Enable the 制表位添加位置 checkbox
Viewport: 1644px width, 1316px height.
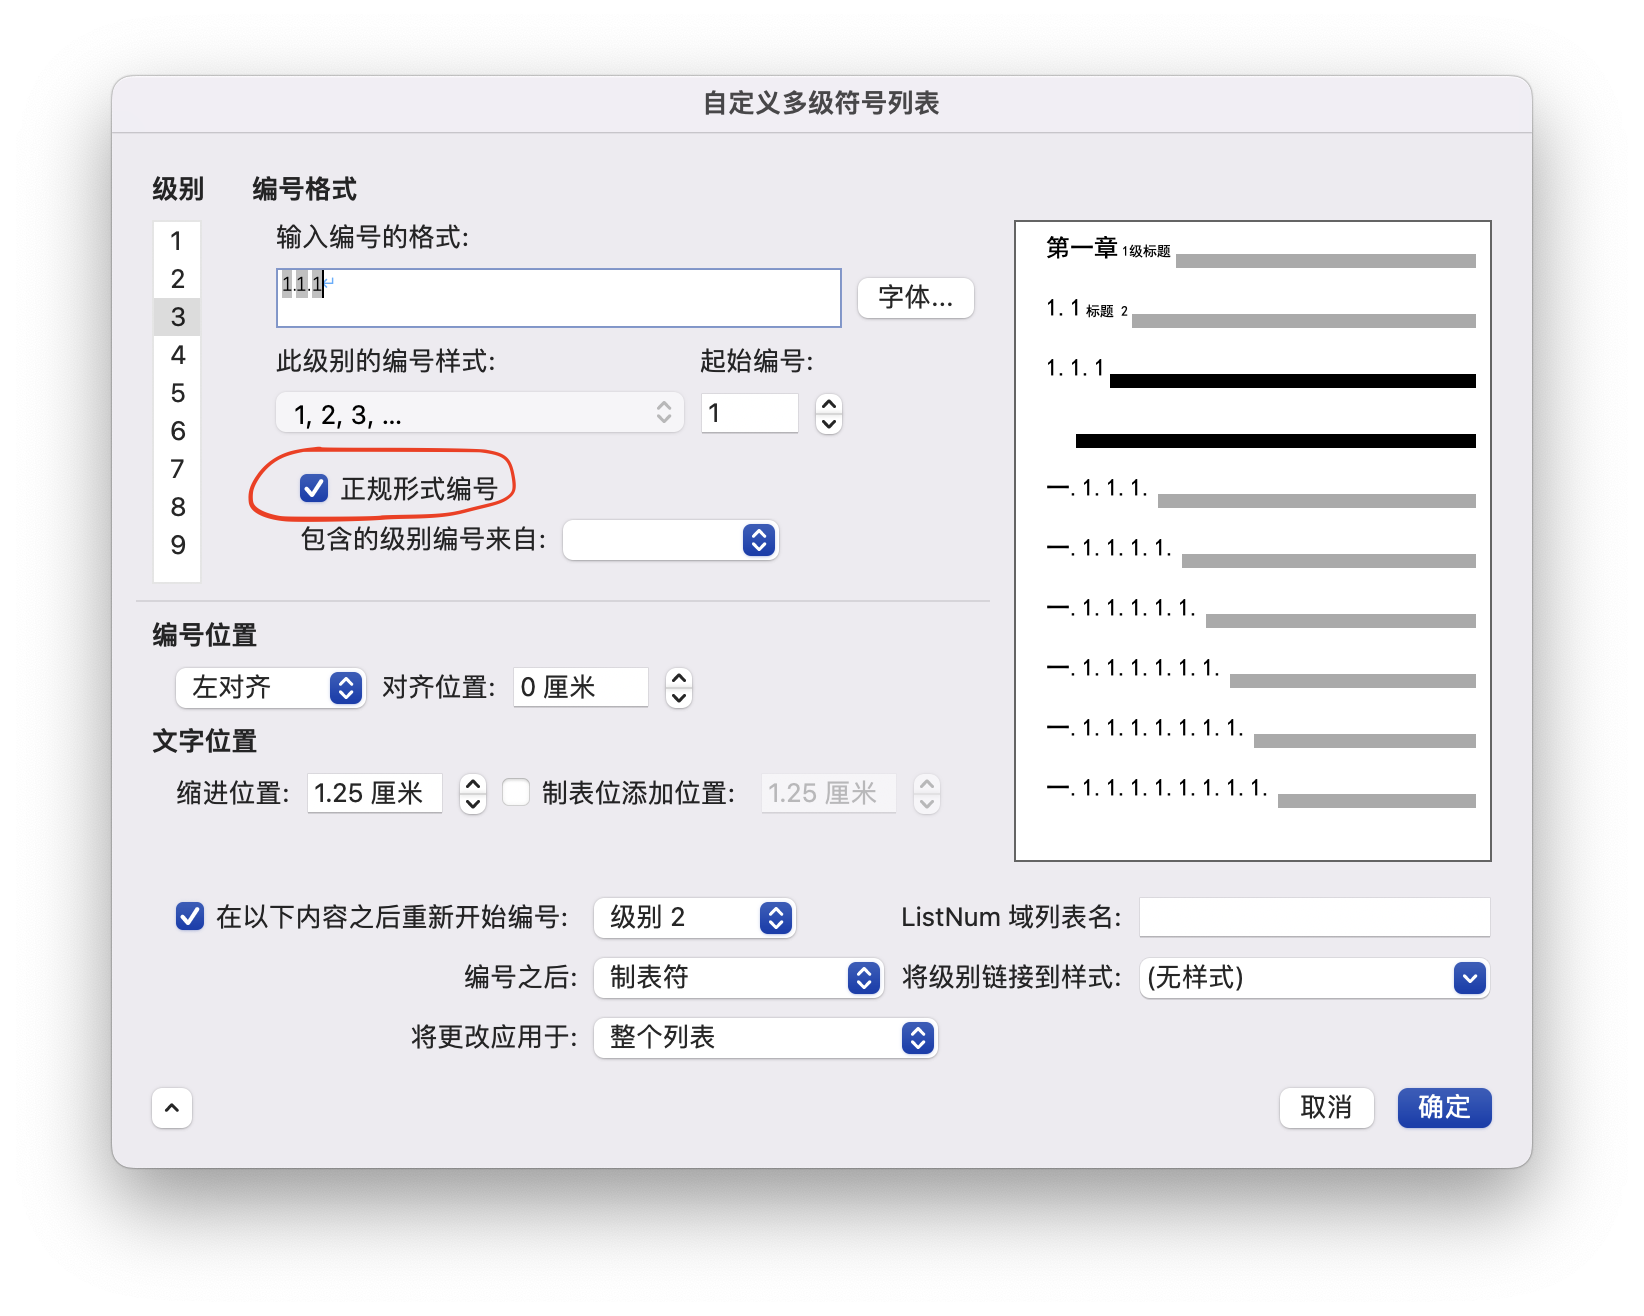(x=516, y=793)
